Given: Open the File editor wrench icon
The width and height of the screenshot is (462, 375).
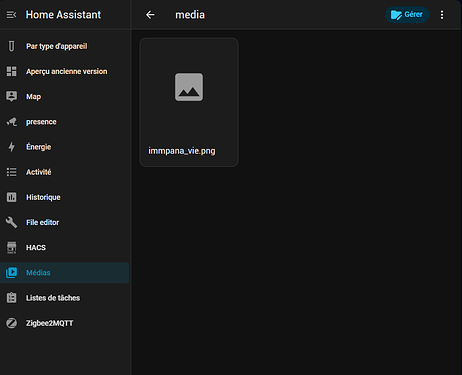Looking at the screenshot, I should (x=12, y=222).
